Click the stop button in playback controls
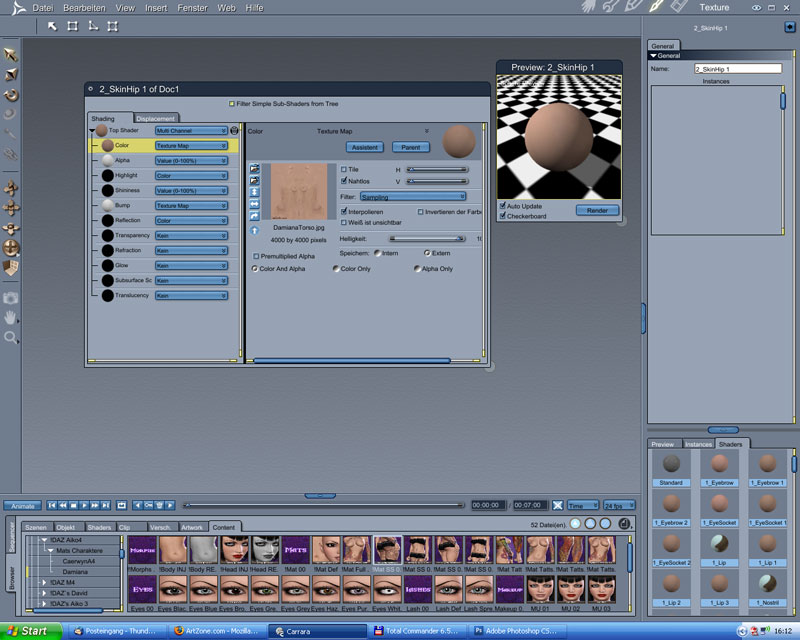The width and height of the screenshot is (800, 640). 73,505
